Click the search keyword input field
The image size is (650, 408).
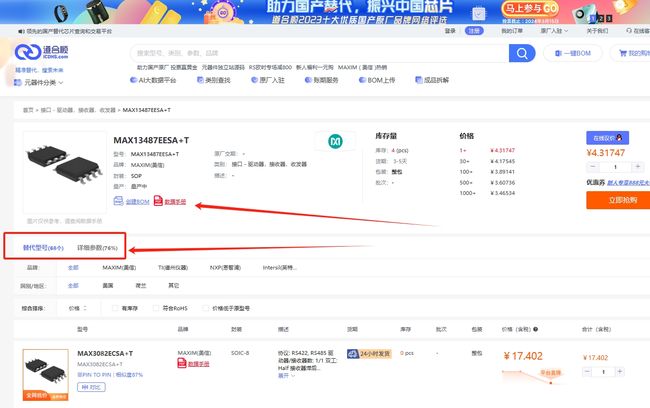pos(320,53)
